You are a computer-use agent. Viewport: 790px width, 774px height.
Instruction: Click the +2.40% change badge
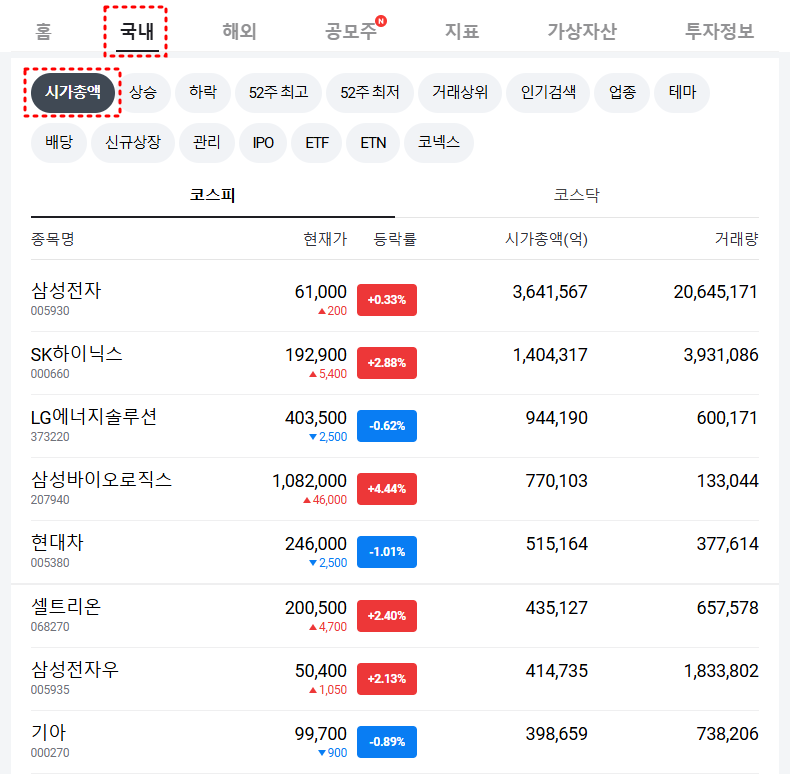pos(387,616)
